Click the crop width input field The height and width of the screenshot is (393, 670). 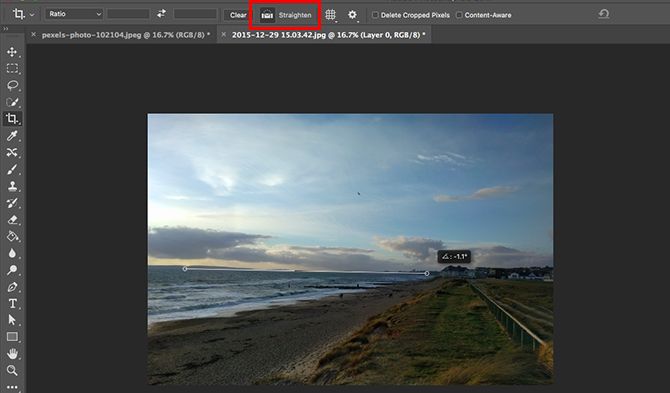point(128,14)
